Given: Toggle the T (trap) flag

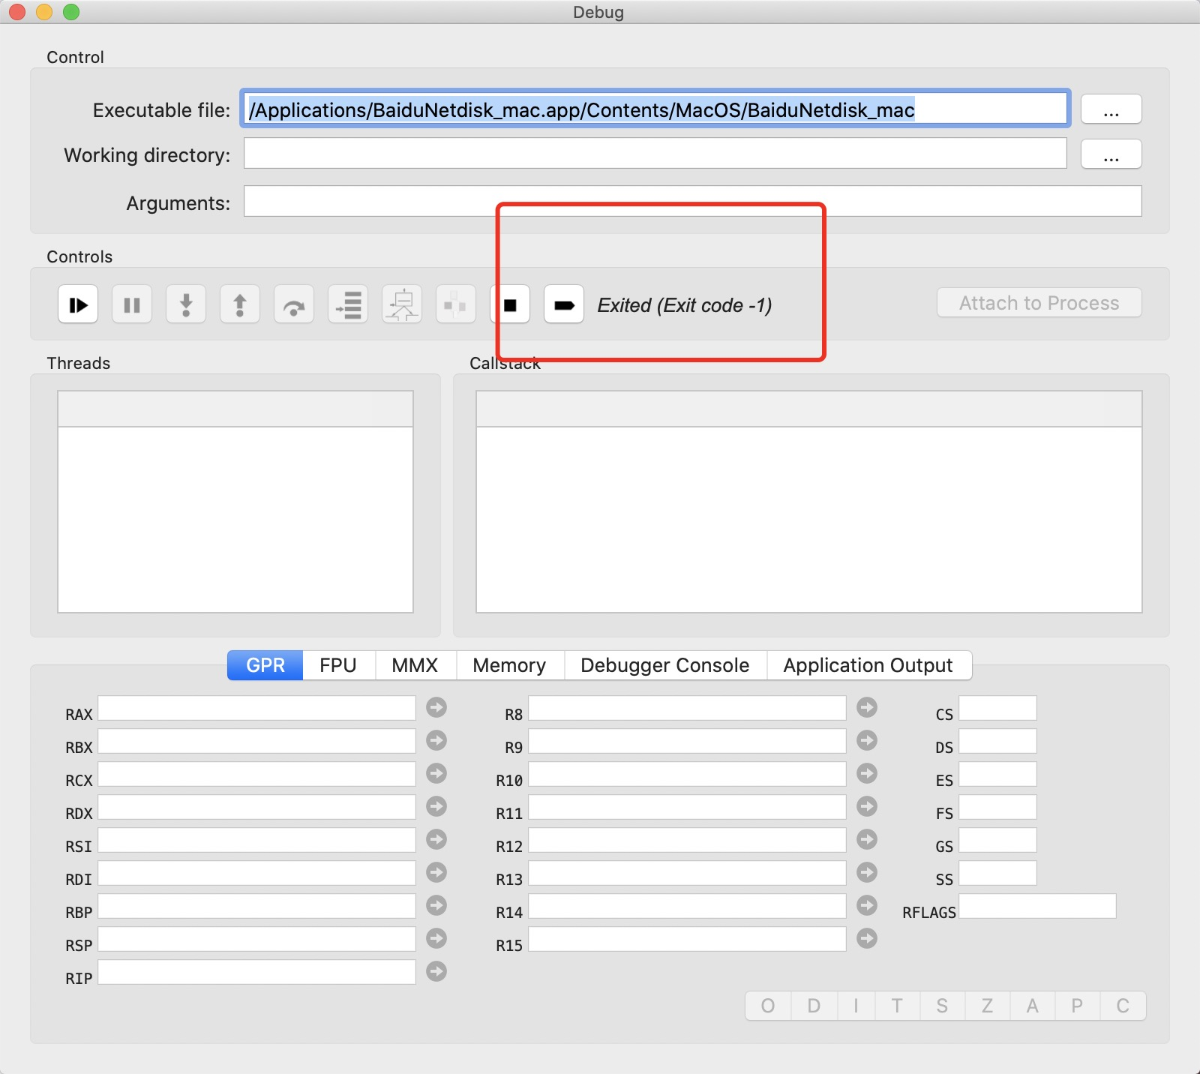Looking at the screenshot, I should coord(897,1006).
